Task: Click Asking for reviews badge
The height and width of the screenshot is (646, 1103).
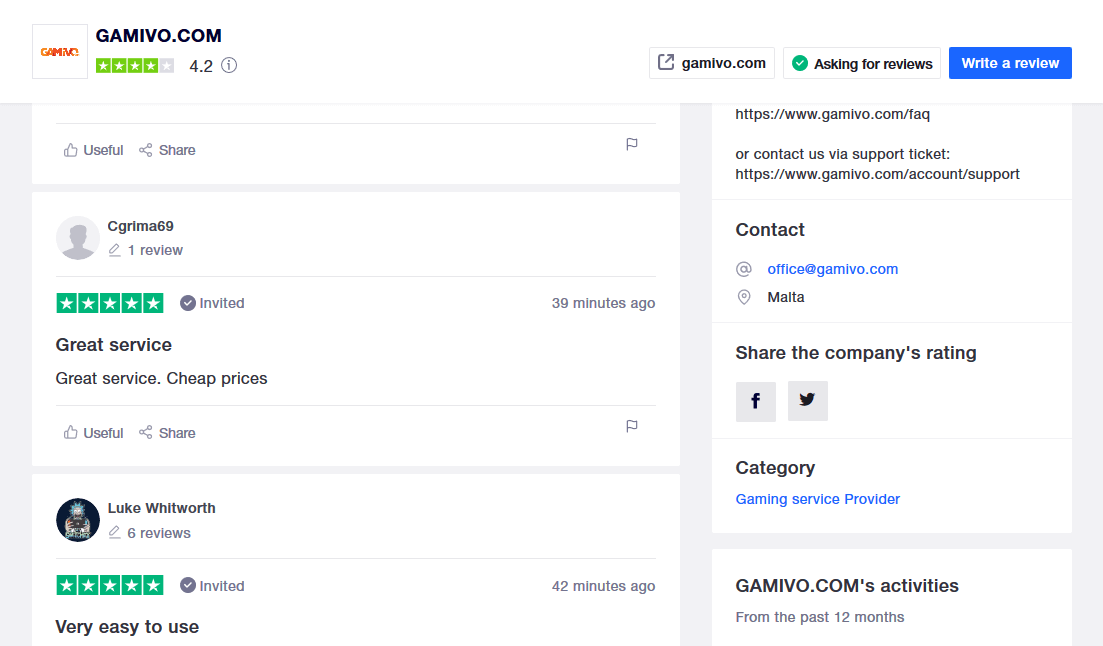Action: click(862, 63)
